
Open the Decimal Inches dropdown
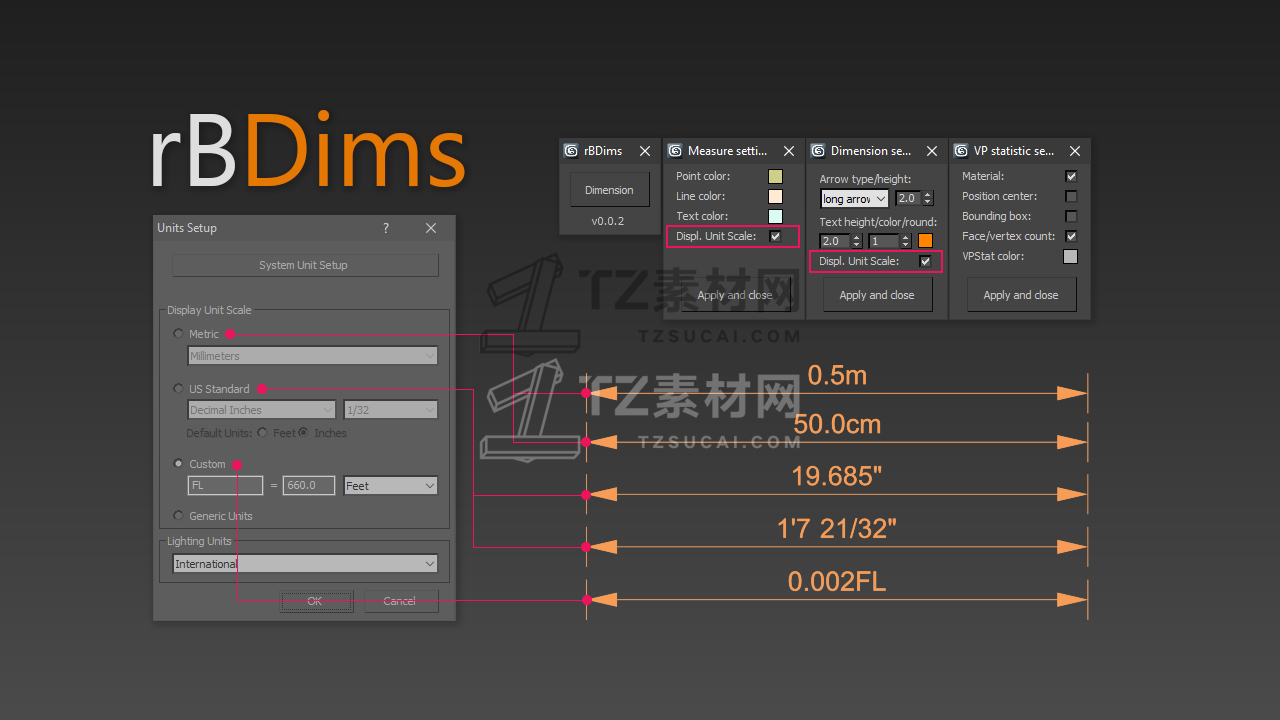click(x=262, y=410)
